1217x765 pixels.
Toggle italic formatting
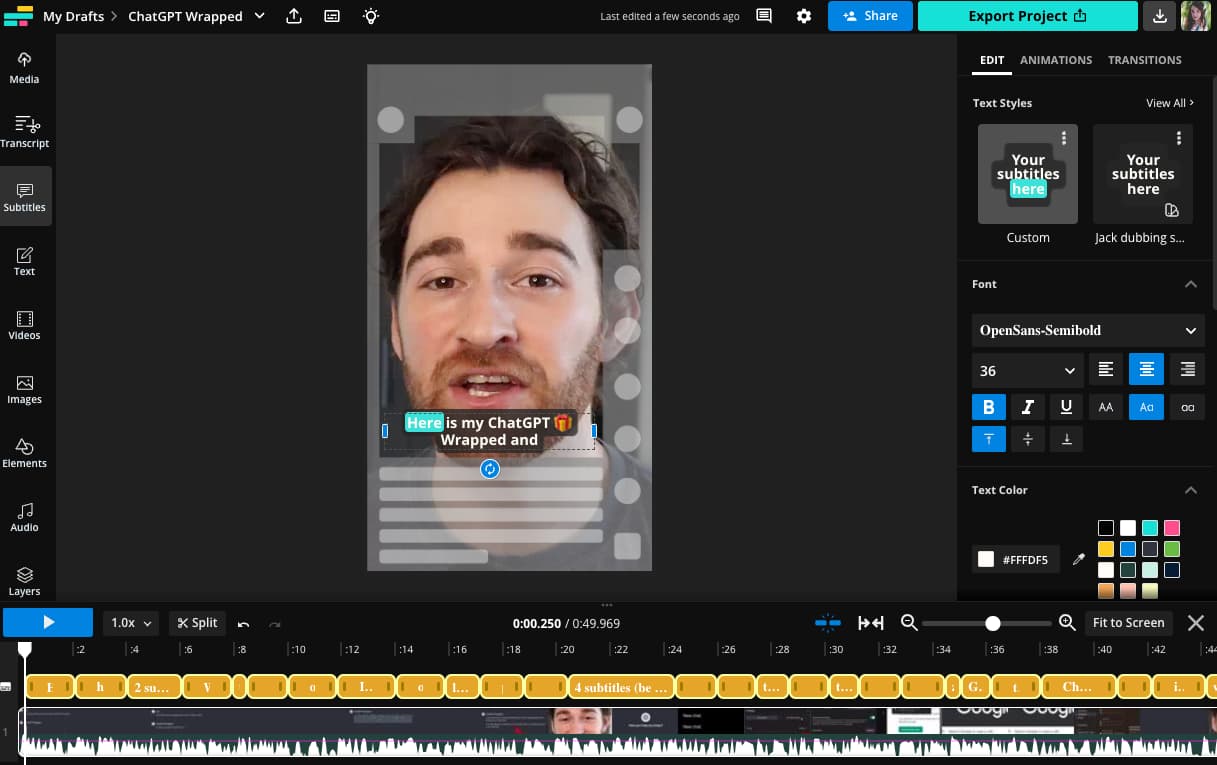(x=1028, y=407)
